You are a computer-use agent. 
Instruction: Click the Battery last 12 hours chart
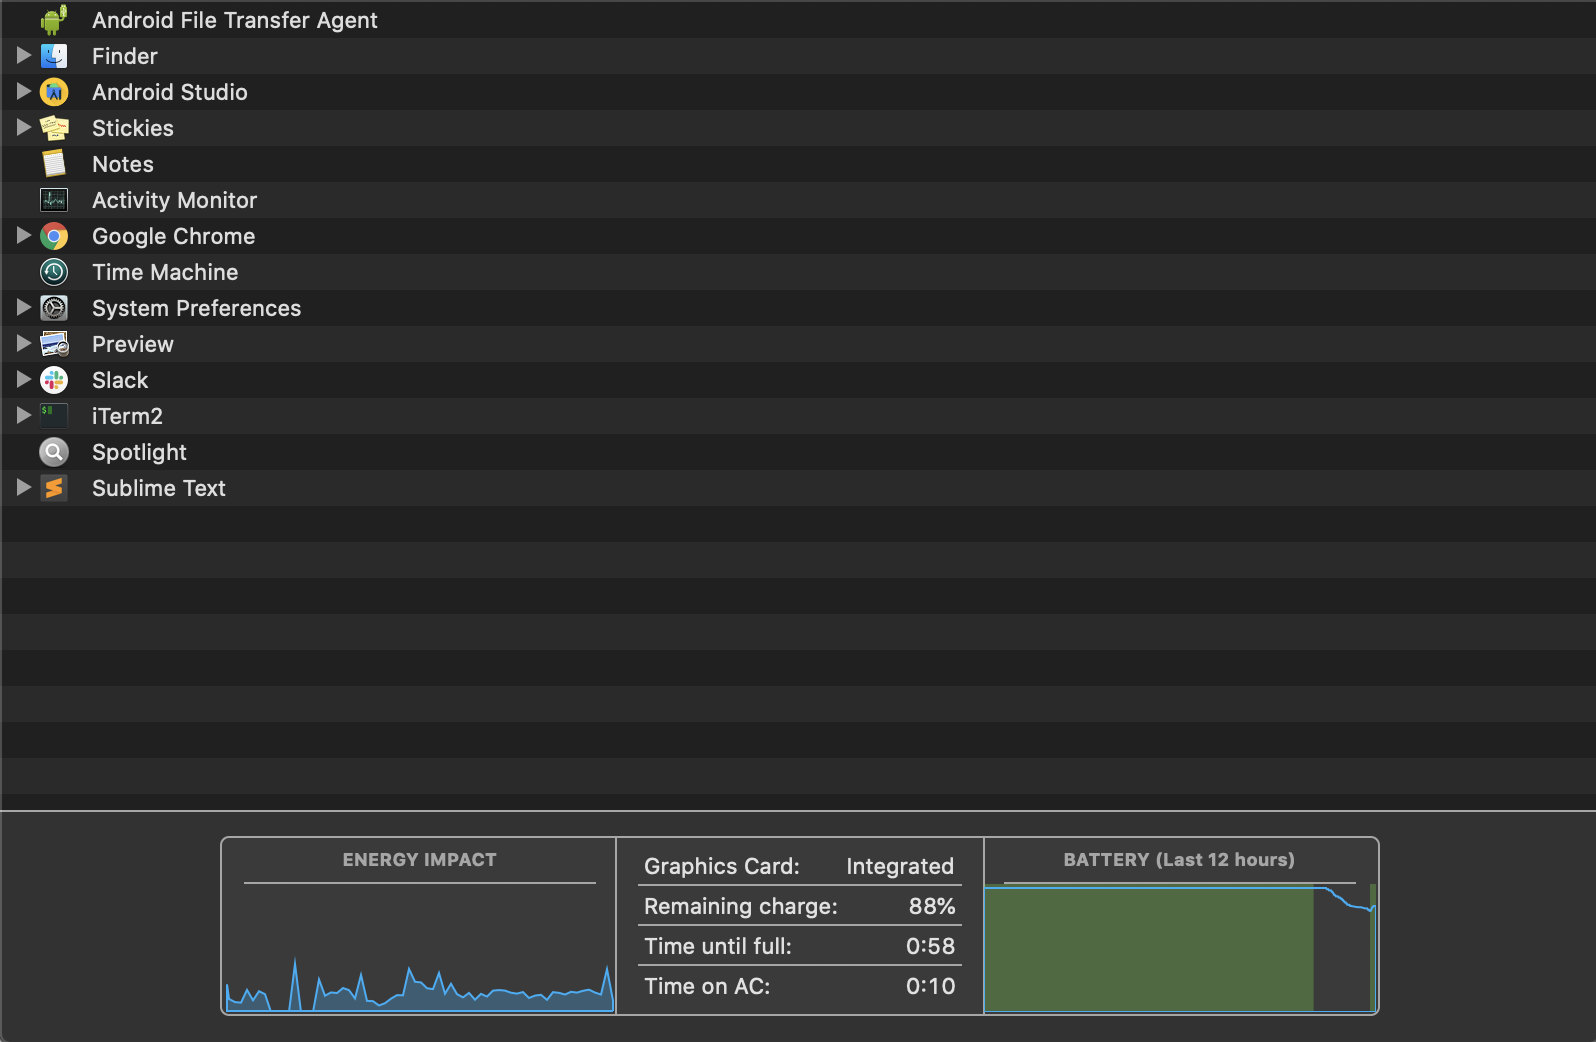[x=1180, y=949]
